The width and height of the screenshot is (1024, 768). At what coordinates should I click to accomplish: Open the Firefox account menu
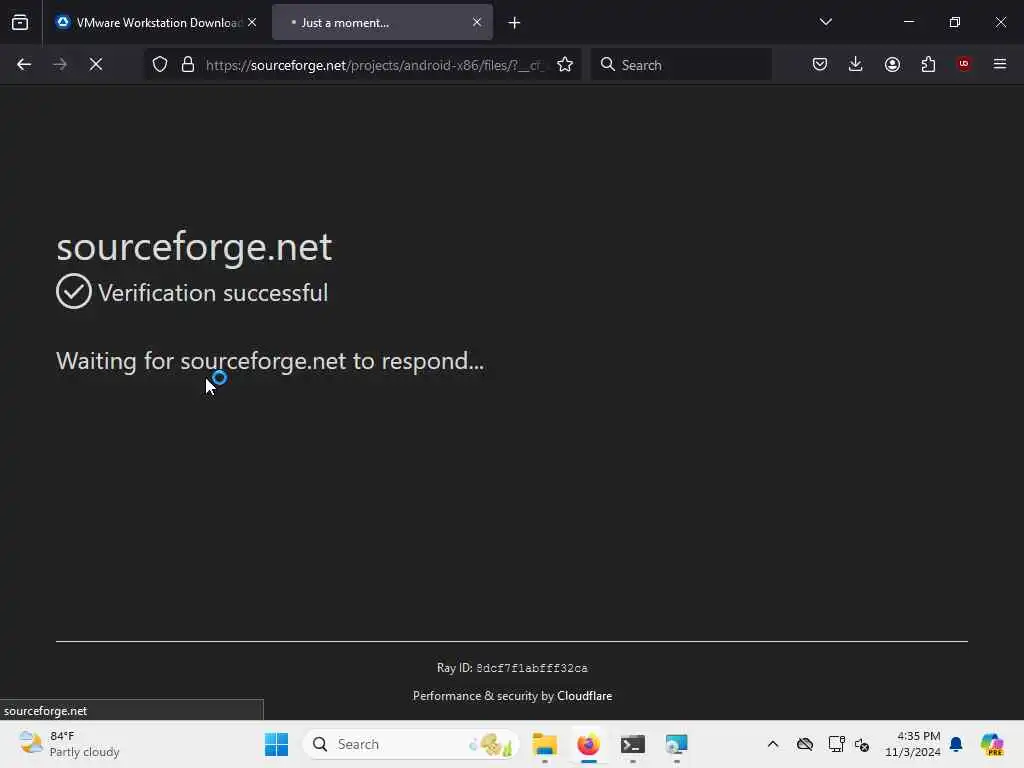coord(892,64)
